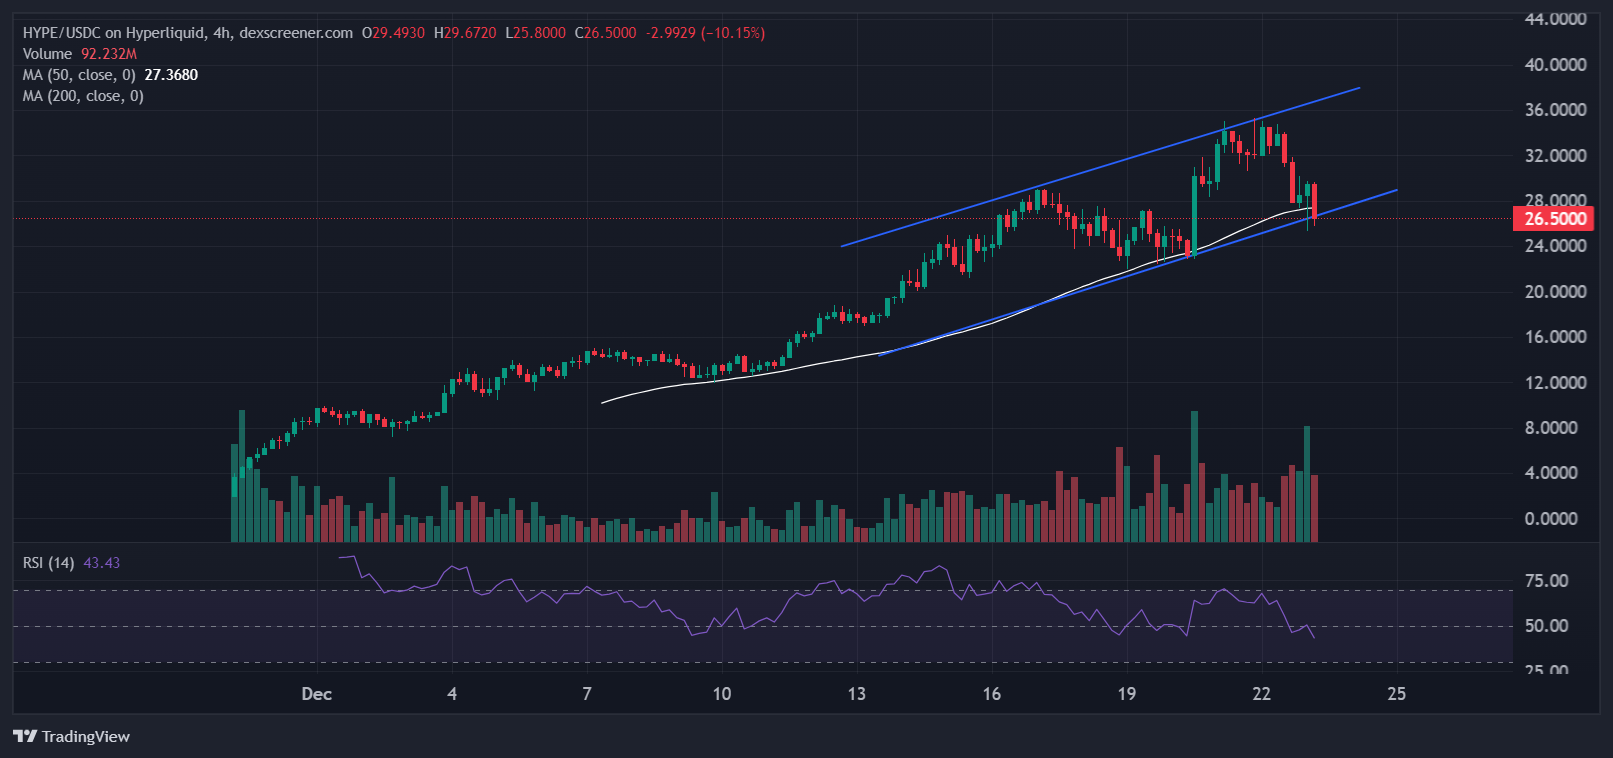This screenshot has width=1613, height=758.
Task: Click the 0.0000 price axis label
Action: pyautogui.click(x=1551, y=519)
